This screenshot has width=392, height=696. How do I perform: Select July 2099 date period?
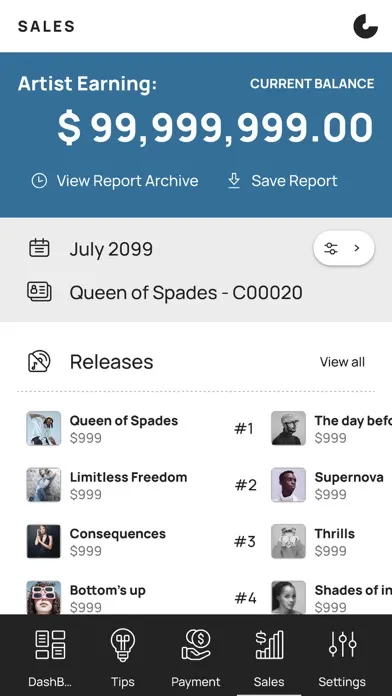click(x=111, y=249)
